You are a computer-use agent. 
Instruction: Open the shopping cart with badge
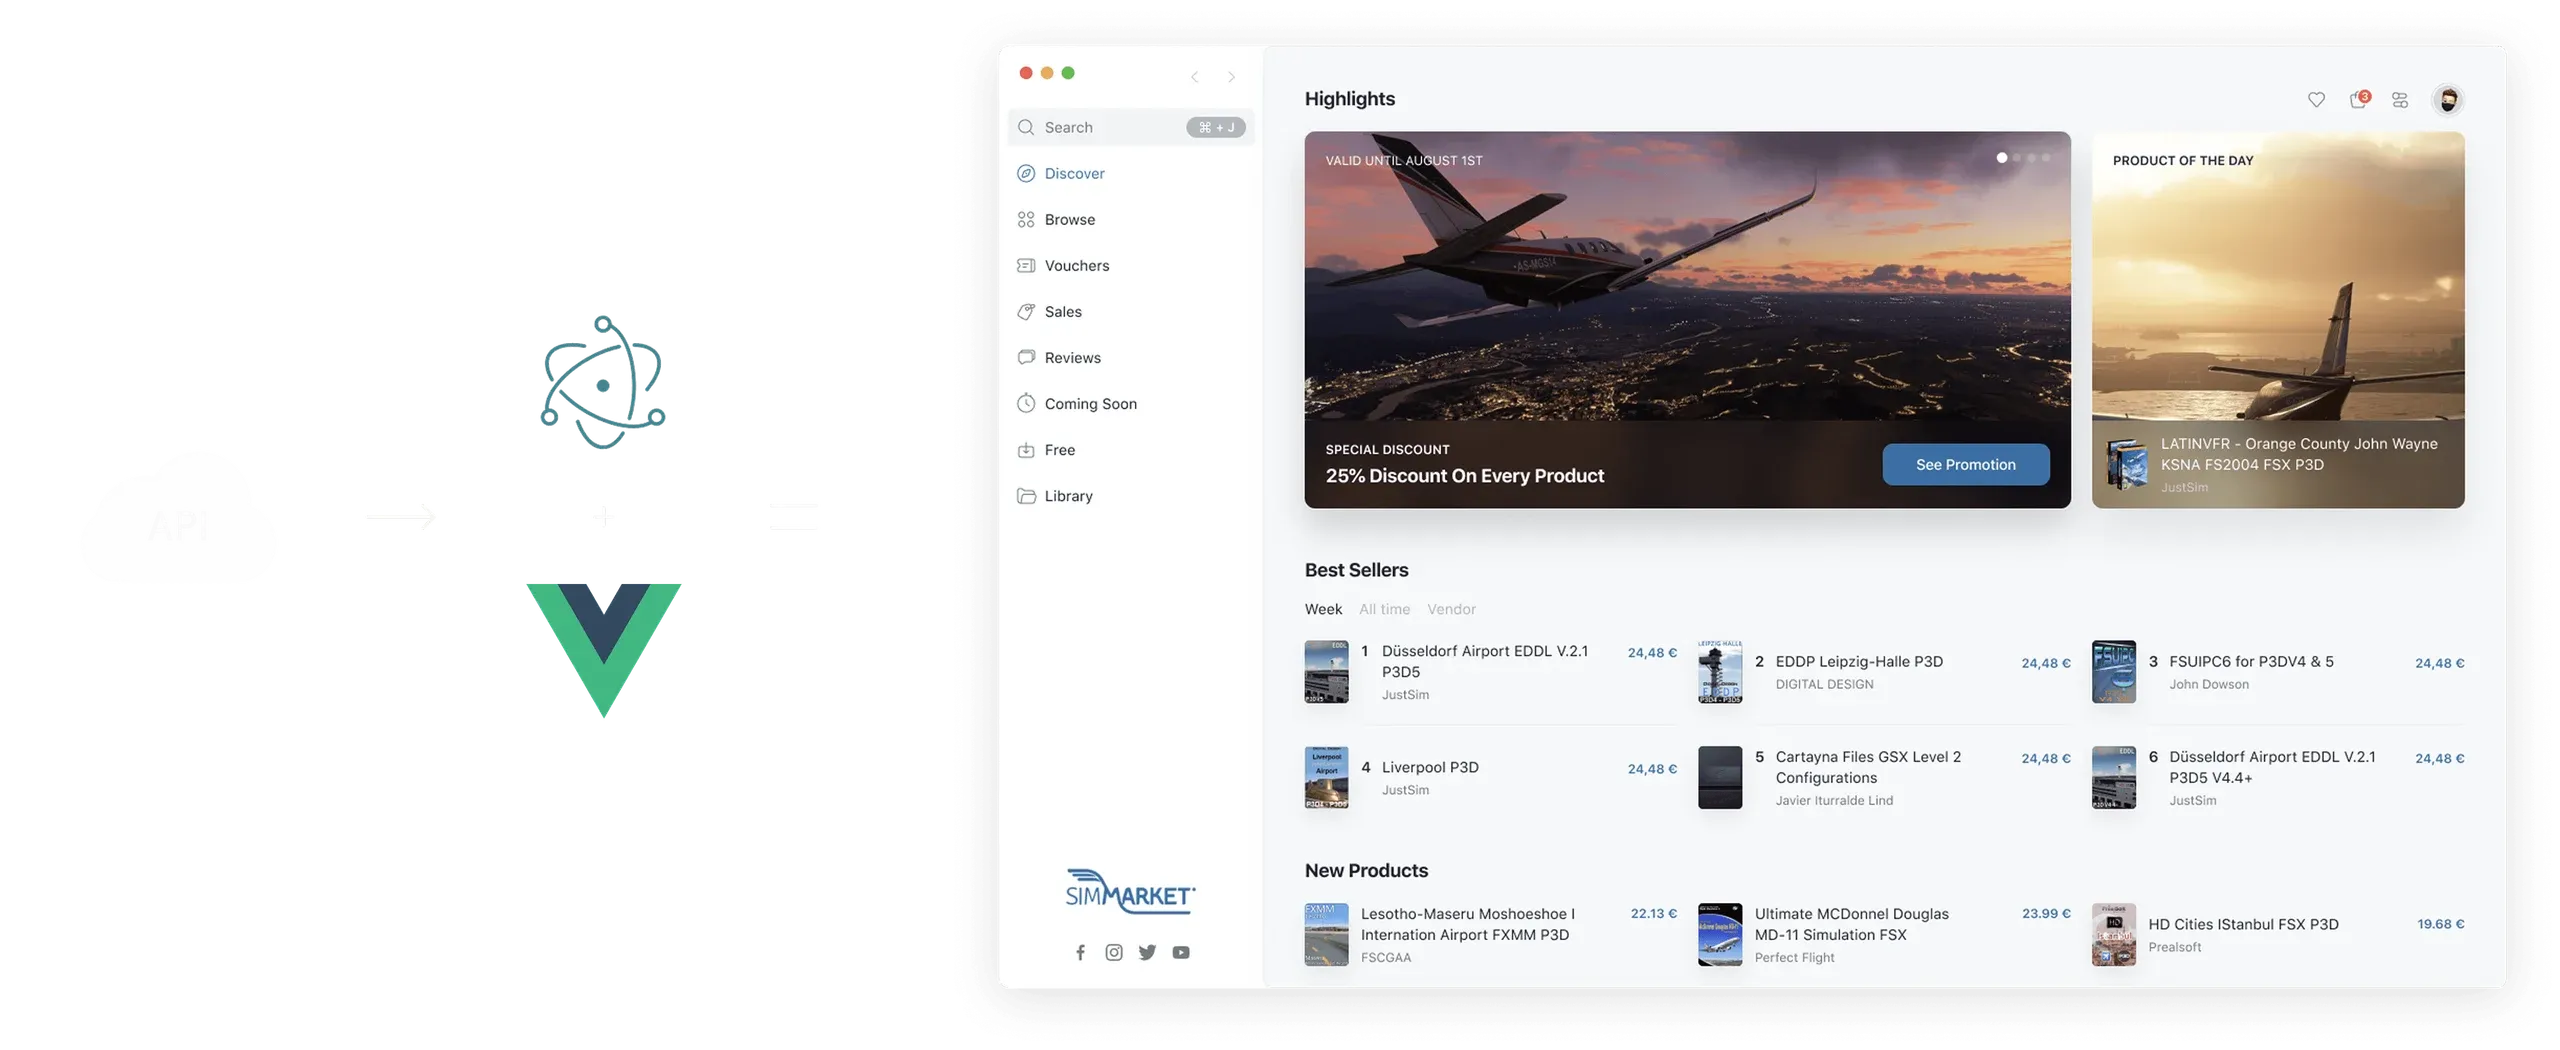(2358, 98)
